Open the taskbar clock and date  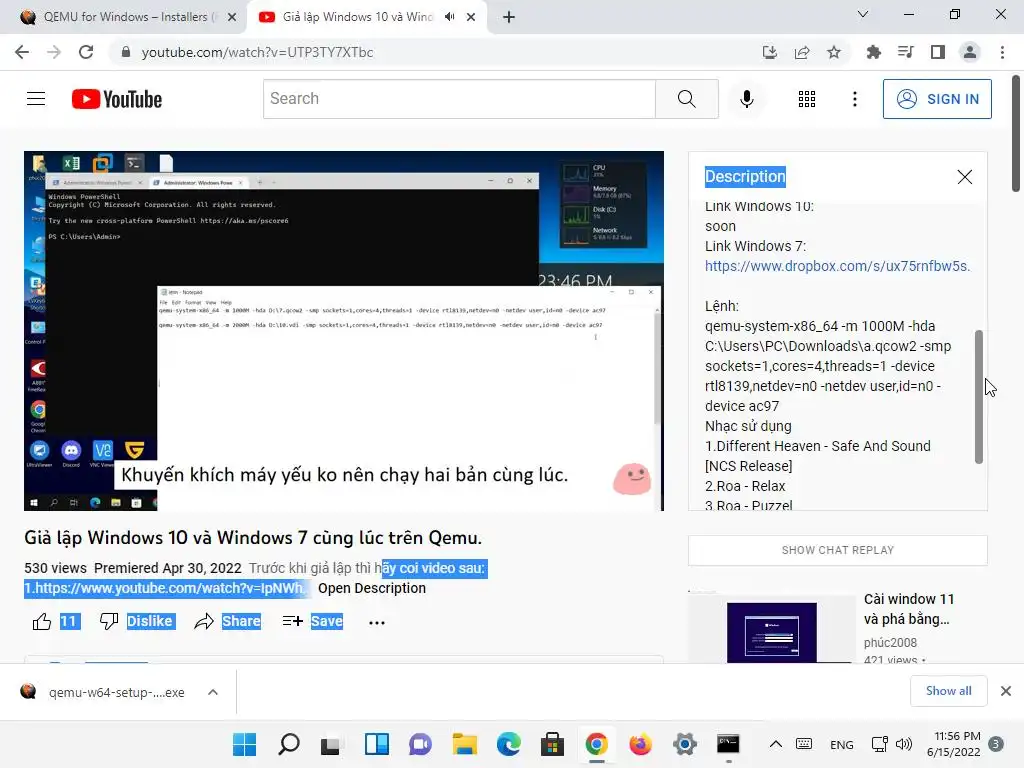click(953, 744)
